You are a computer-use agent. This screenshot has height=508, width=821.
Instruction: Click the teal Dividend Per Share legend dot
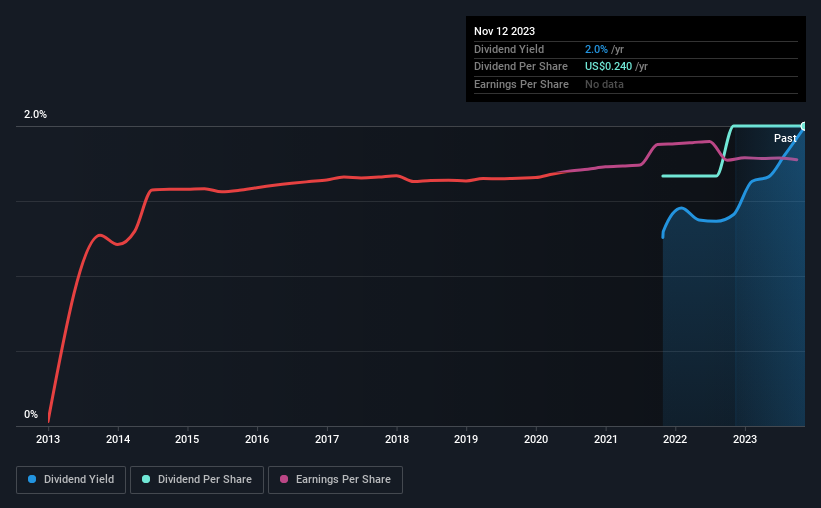[x=146, y=479]
